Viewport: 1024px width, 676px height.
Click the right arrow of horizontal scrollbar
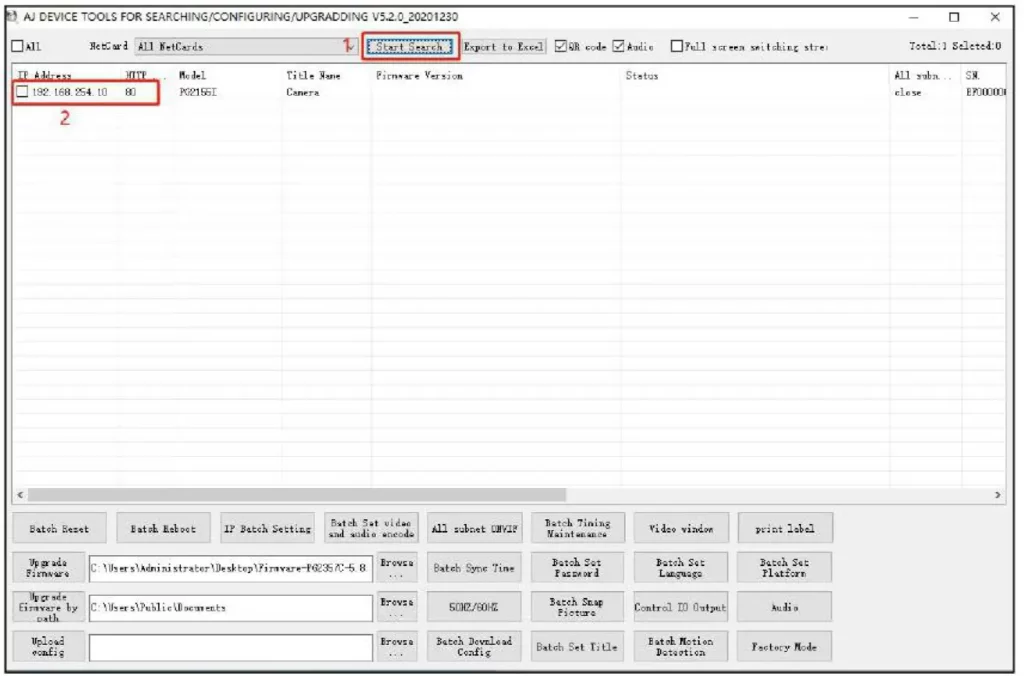[997, 494]
